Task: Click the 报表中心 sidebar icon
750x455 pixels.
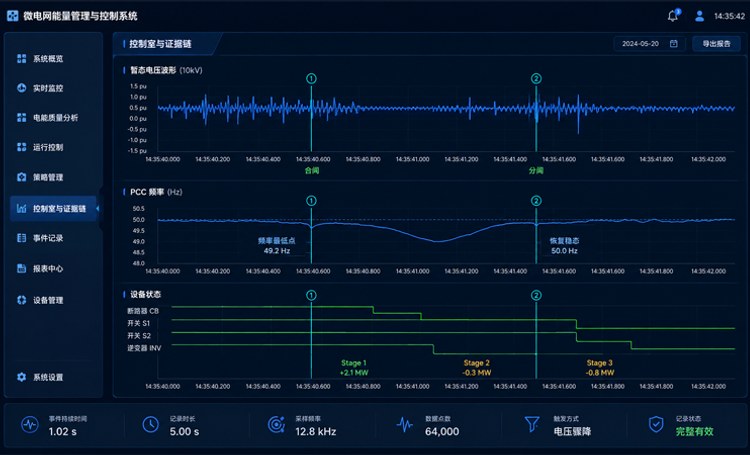Action: coord(22,268)
